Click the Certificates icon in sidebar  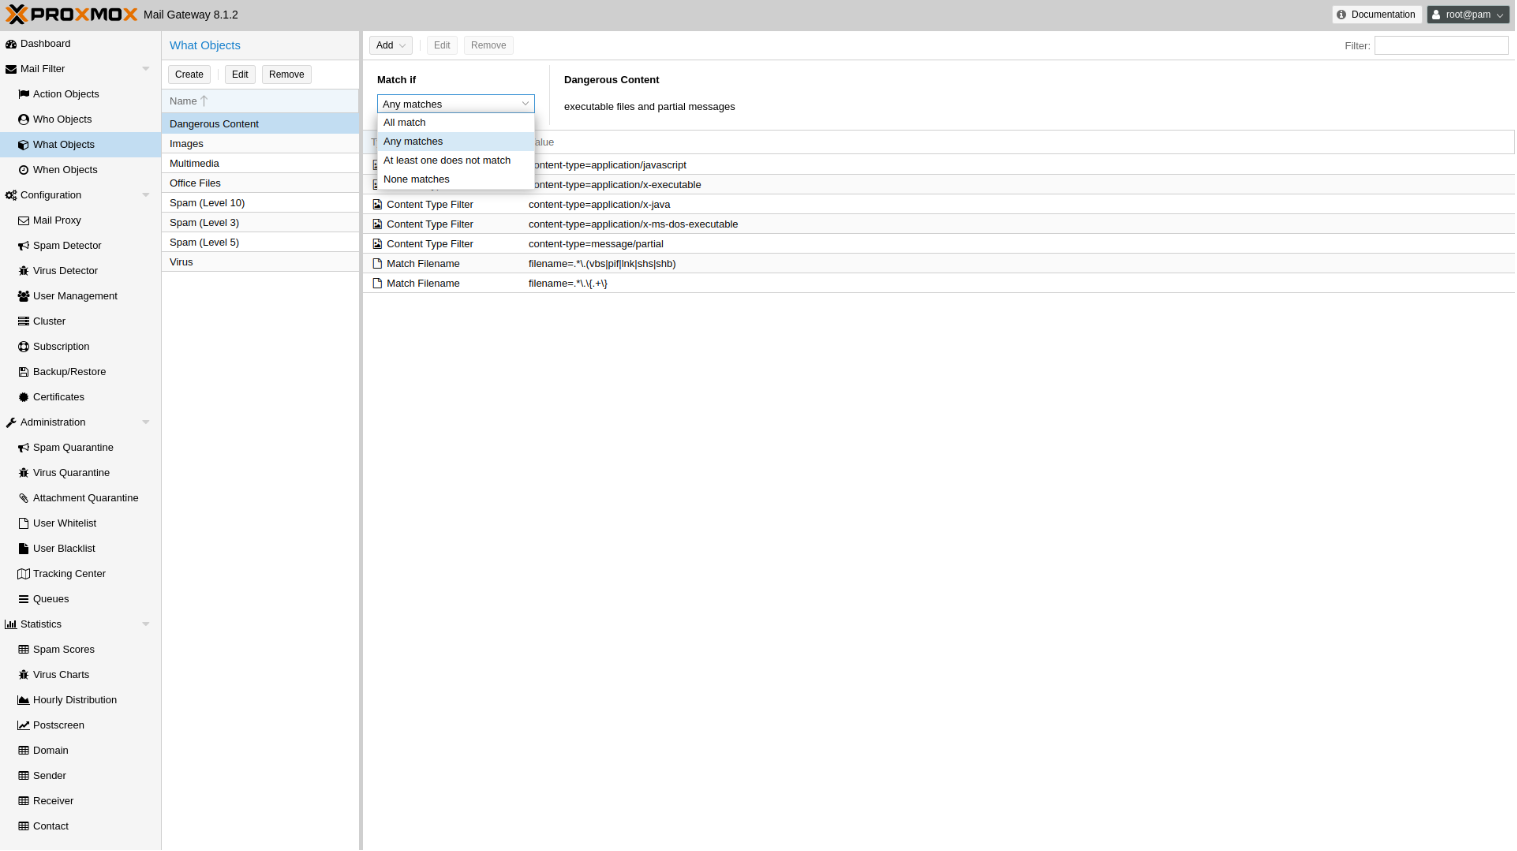[x=23, y=397]
